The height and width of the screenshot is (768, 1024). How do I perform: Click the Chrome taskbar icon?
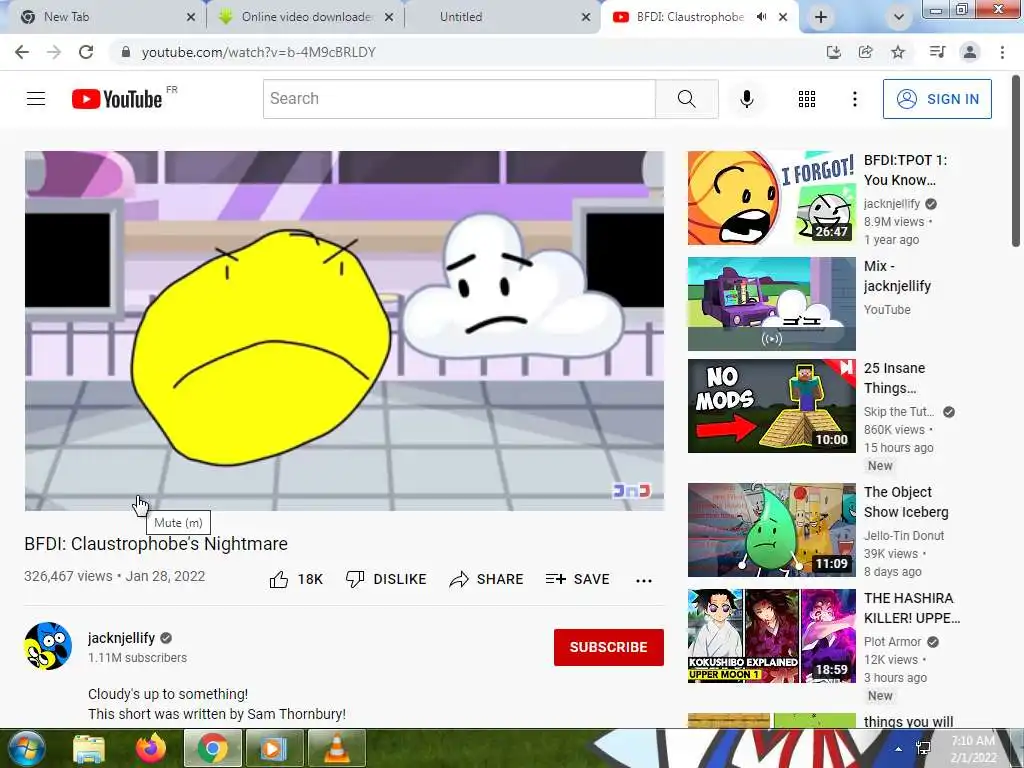213,748
